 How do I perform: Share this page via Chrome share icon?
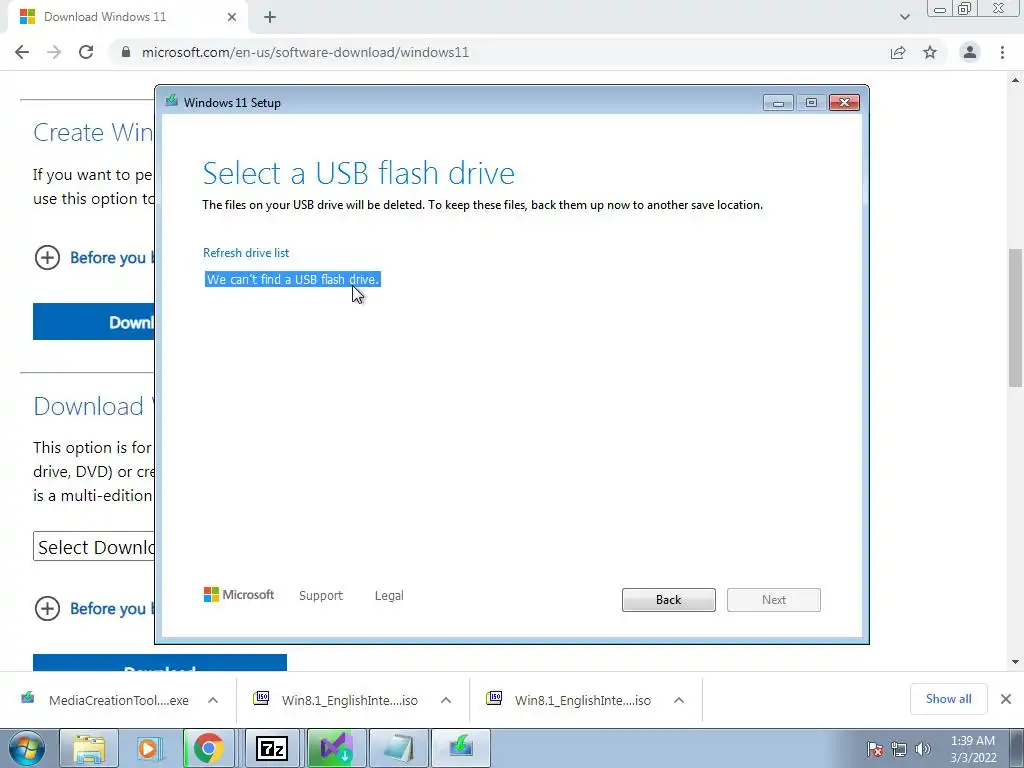[898, 52]
